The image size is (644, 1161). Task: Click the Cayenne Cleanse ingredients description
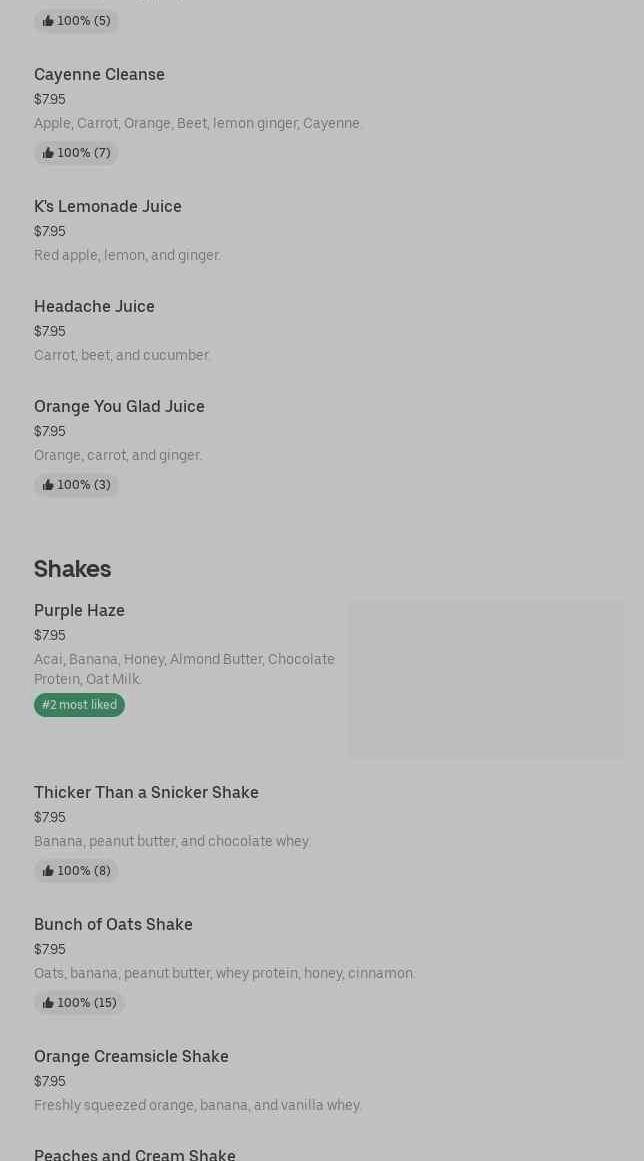pos(198,123)
